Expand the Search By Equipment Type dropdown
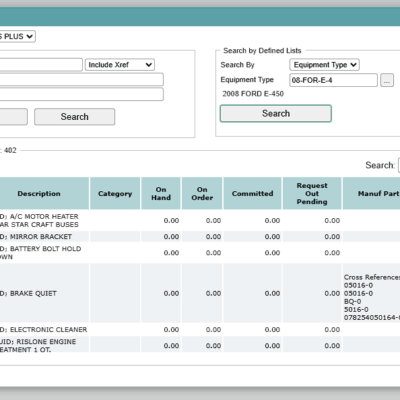 (x=324, y=65)
